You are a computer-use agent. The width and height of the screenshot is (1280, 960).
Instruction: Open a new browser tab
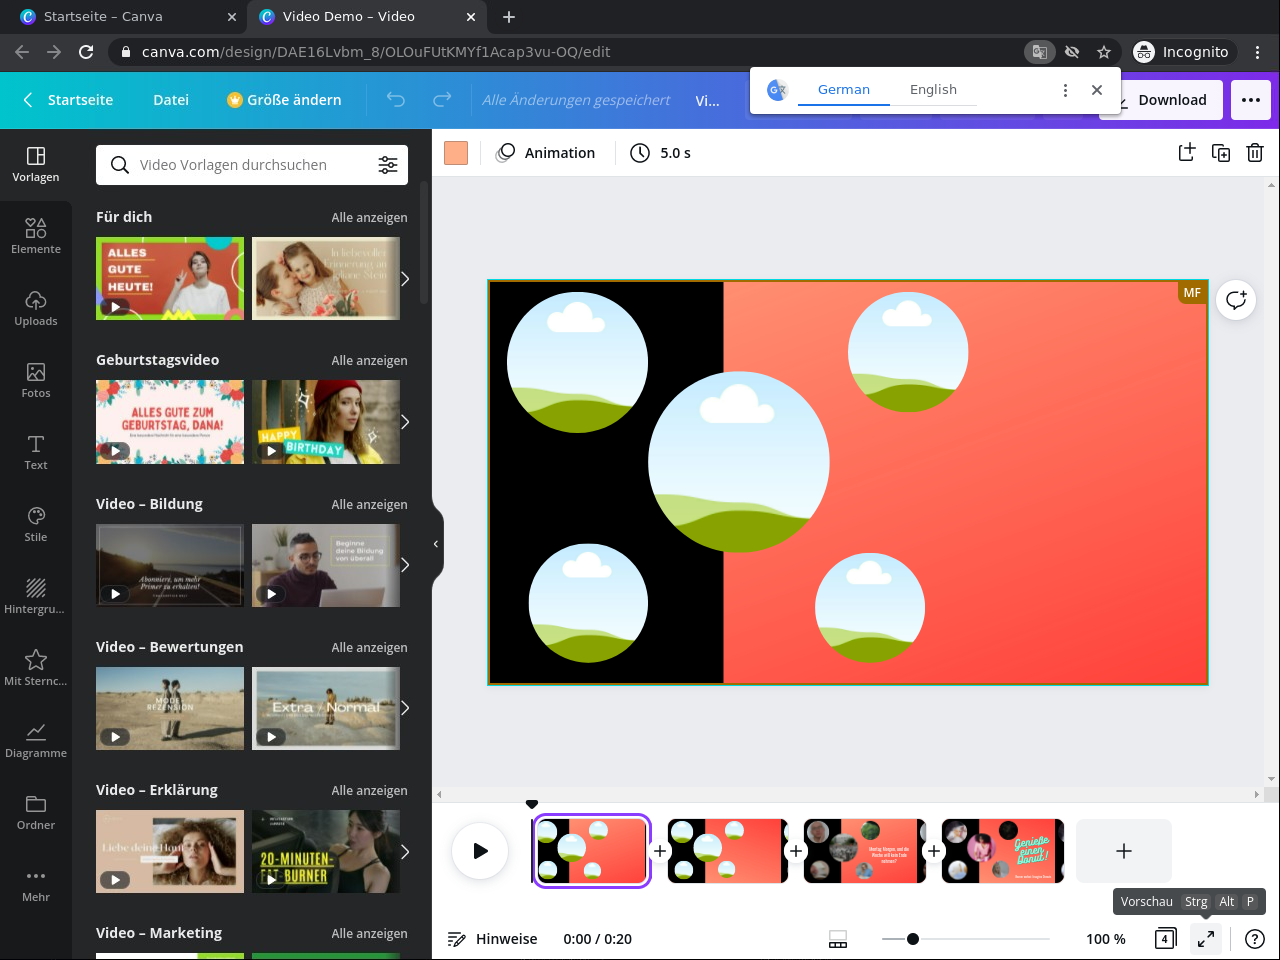tap(509, 17)
